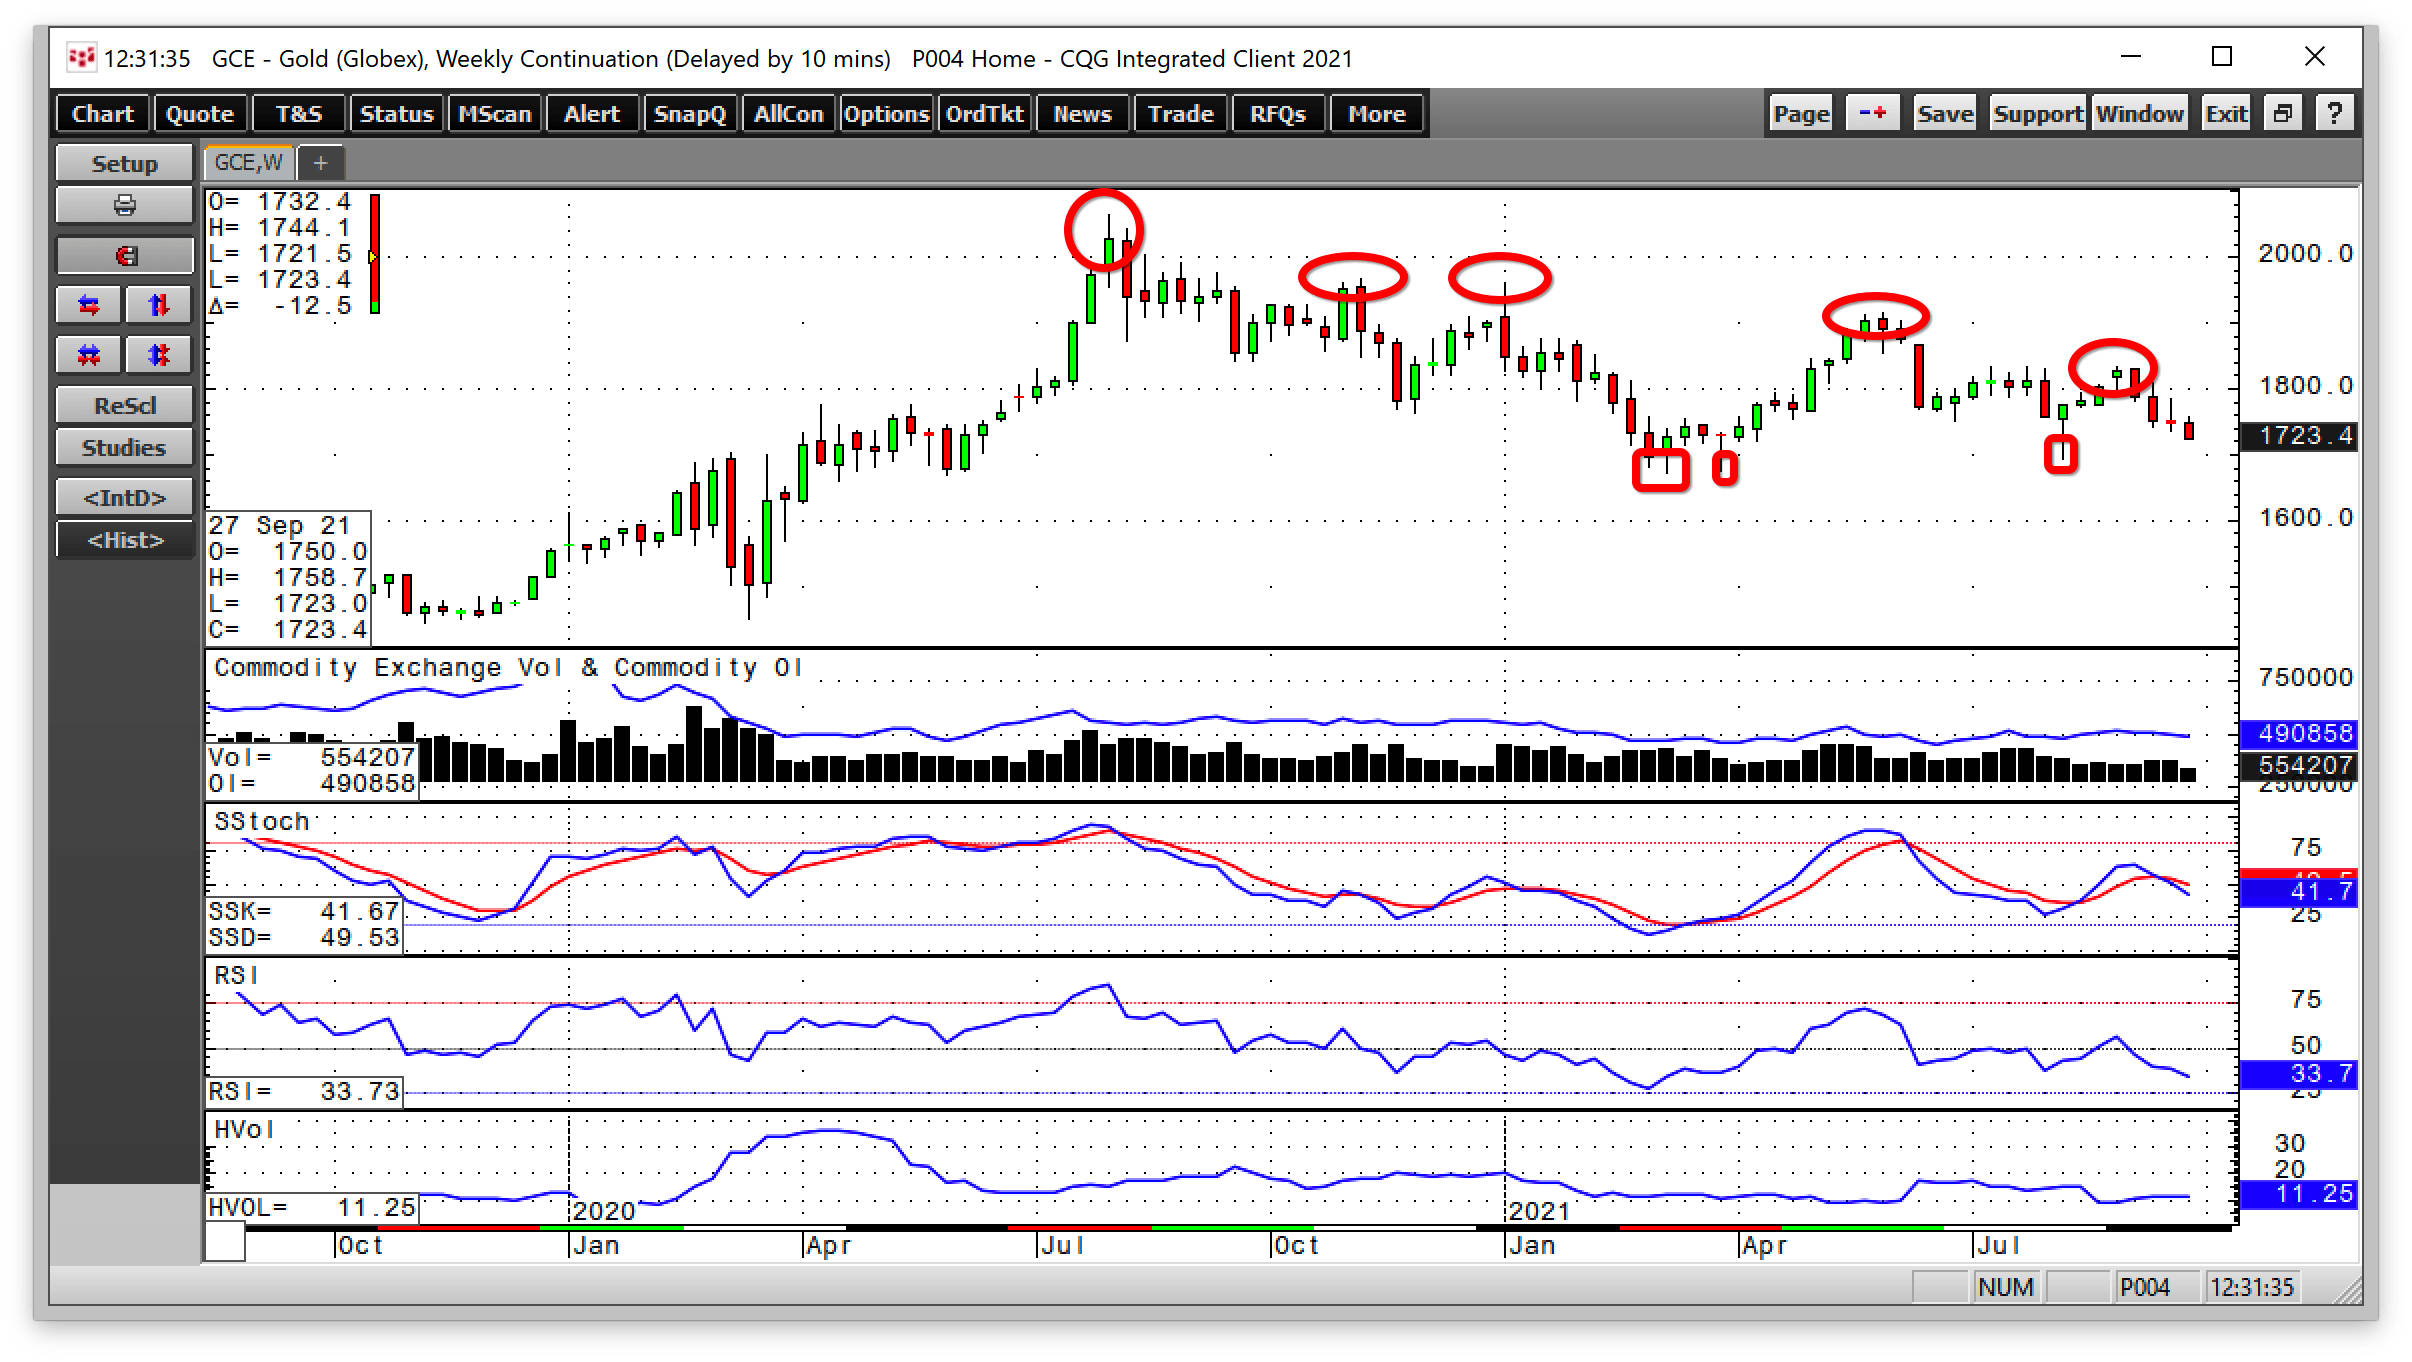Click the 554207 volume value label

(x=2298, y=765)
